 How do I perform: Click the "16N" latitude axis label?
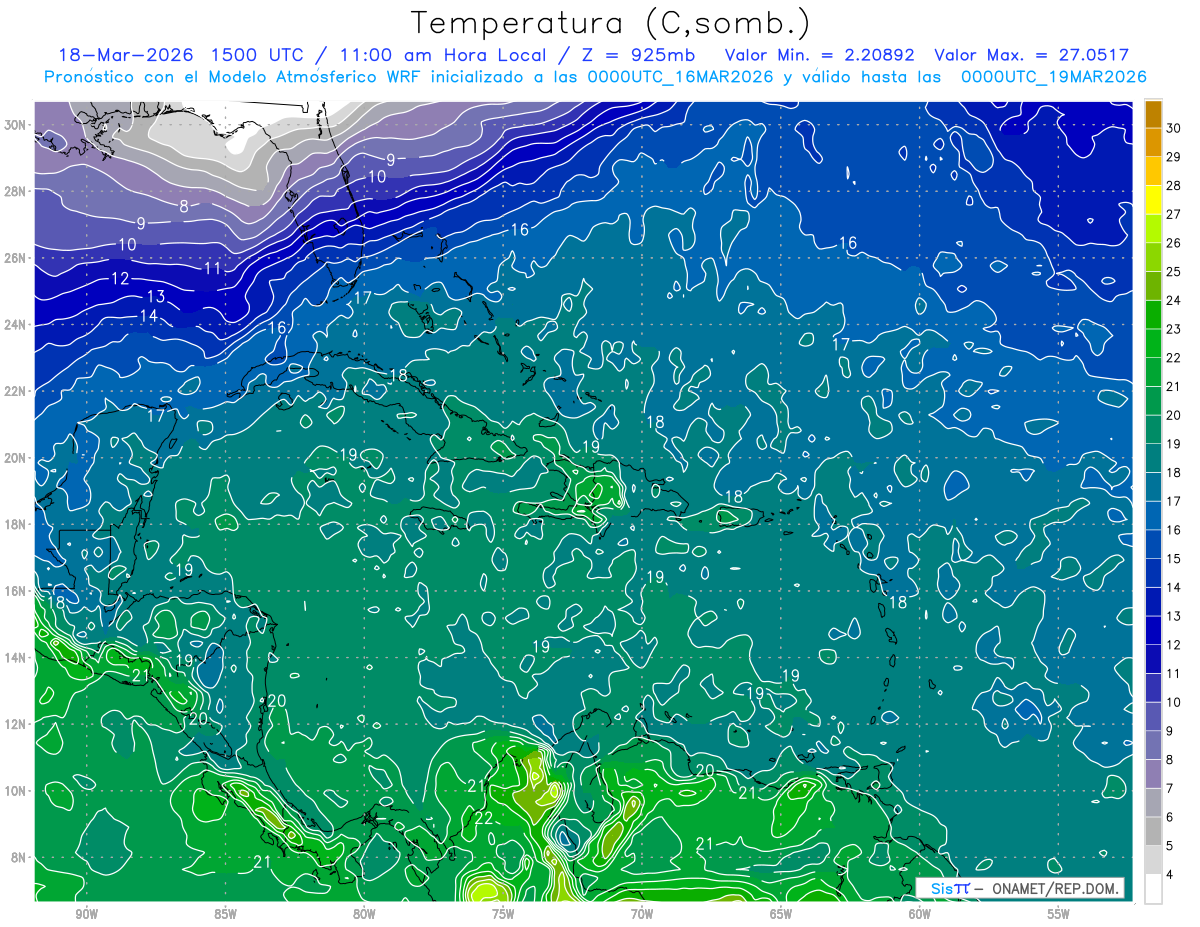17,591
